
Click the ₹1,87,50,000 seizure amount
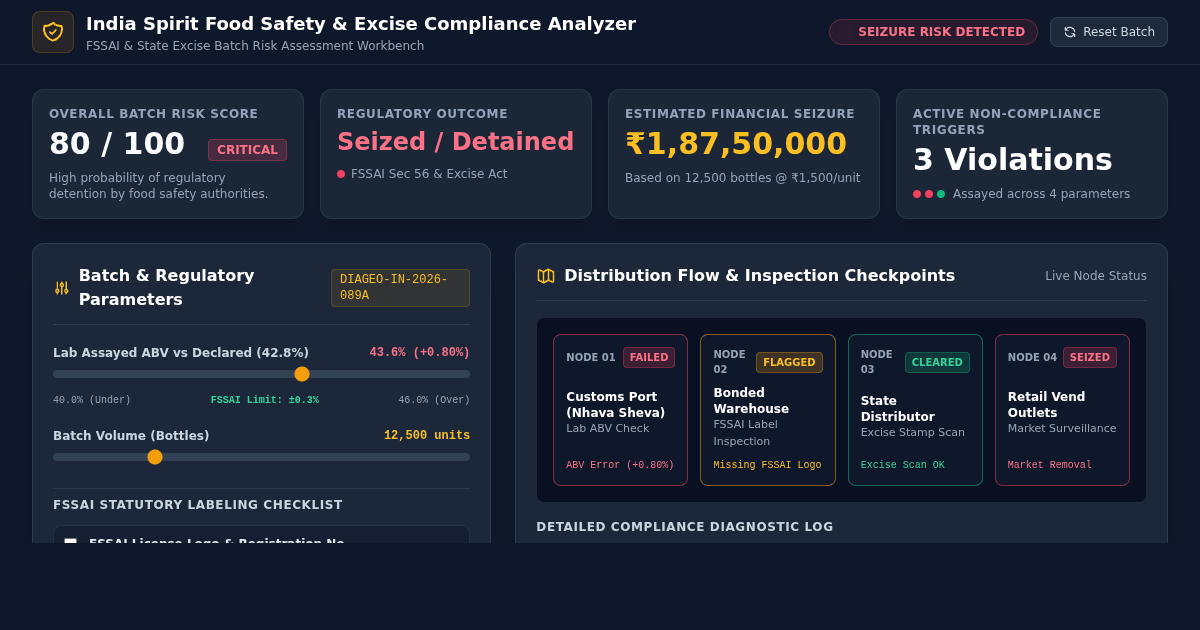[x=736, y=144]
